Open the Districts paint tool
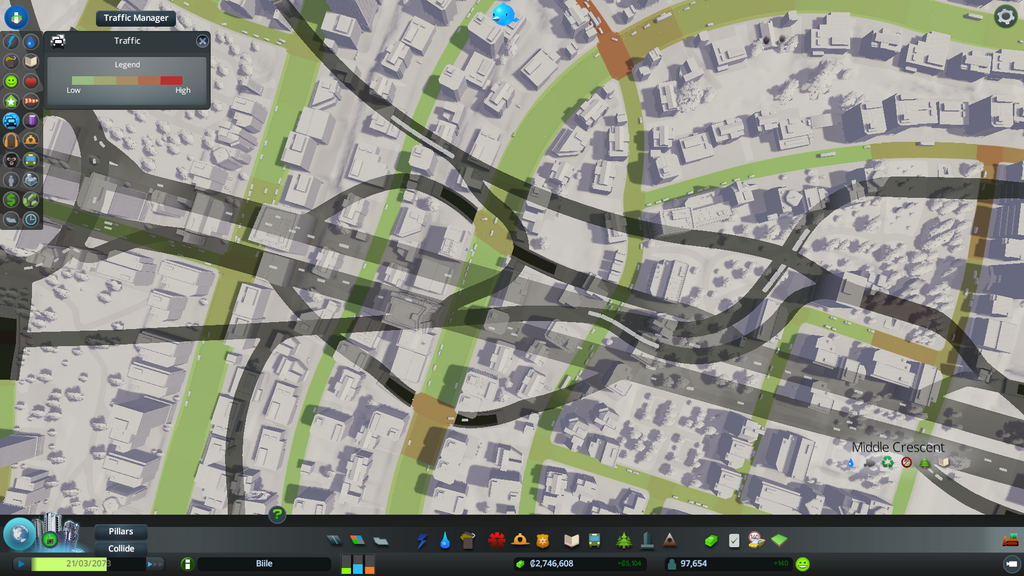Viewport: 1024px width, 576px height. point(381,540)
